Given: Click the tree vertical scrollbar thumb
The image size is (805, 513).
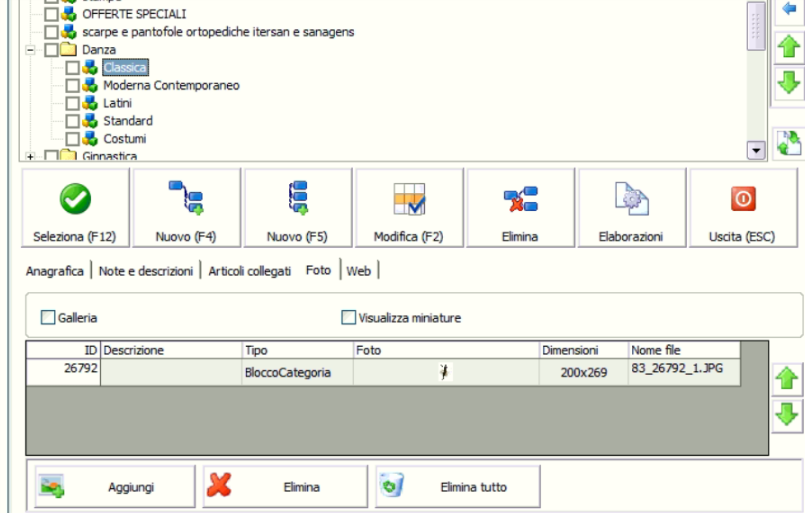Looking at the screenshot, I should pos(756,26).
